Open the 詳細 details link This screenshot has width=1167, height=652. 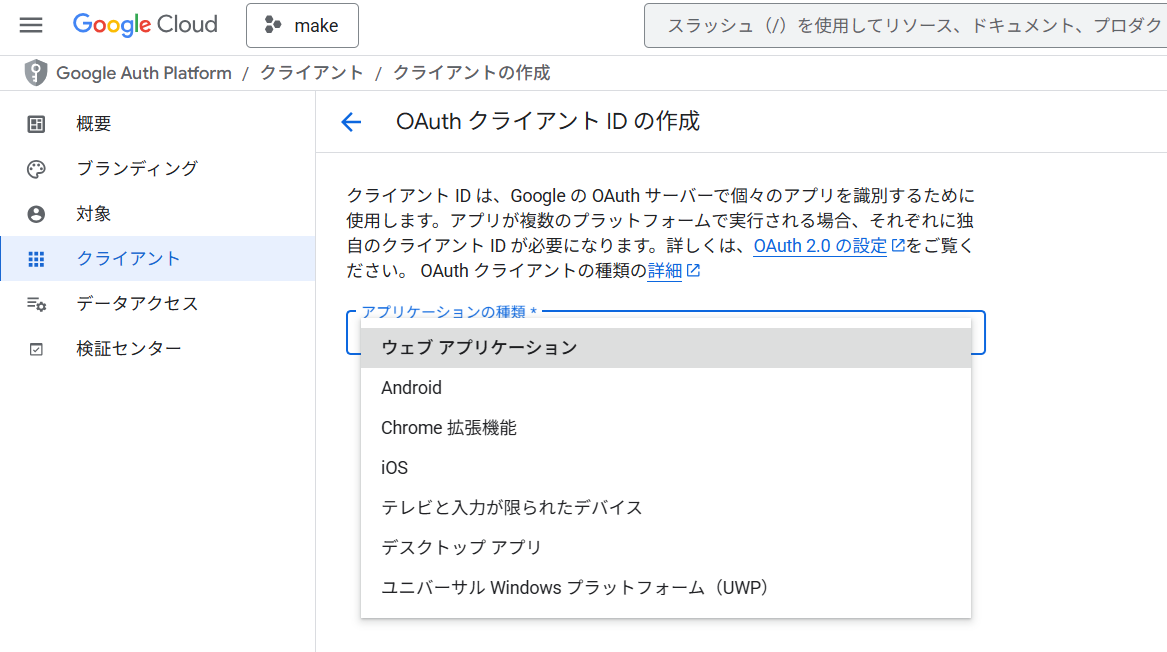(665, 271)
